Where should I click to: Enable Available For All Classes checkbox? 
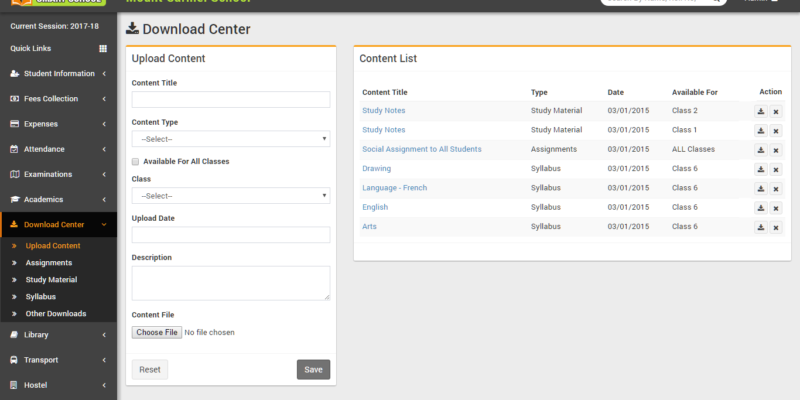136,161
